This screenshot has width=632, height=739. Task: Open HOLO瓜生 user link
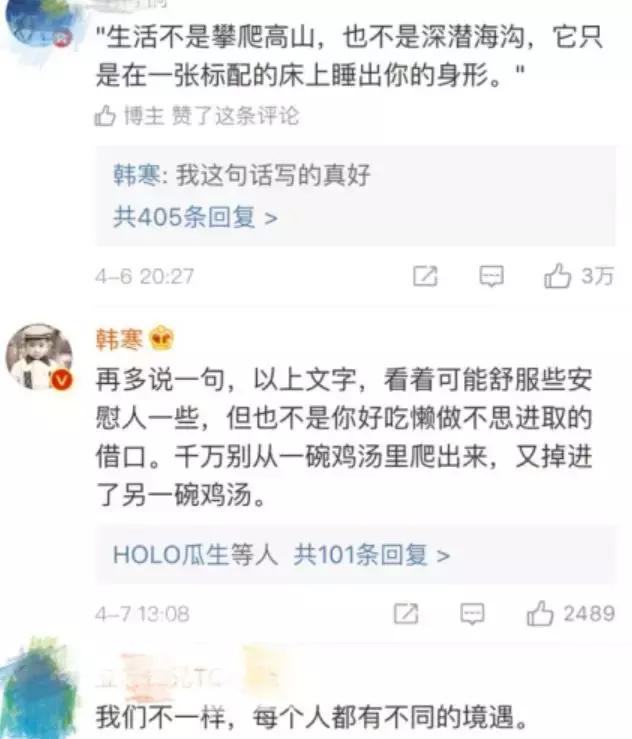tap(170, 555)
